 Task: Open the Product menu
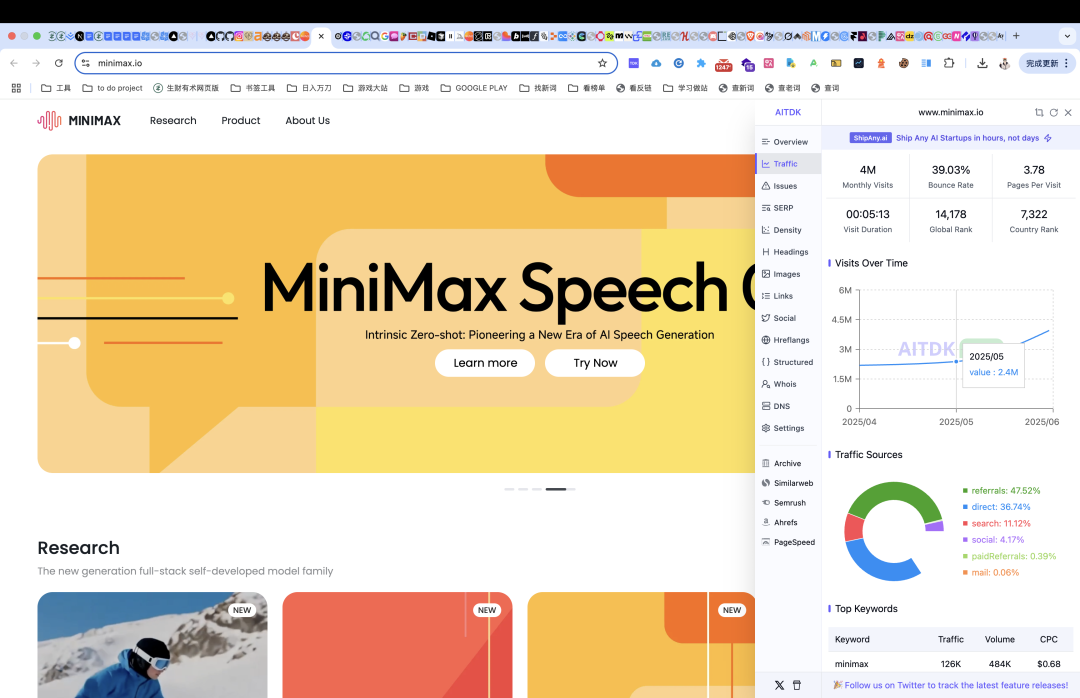pos(240,121)
